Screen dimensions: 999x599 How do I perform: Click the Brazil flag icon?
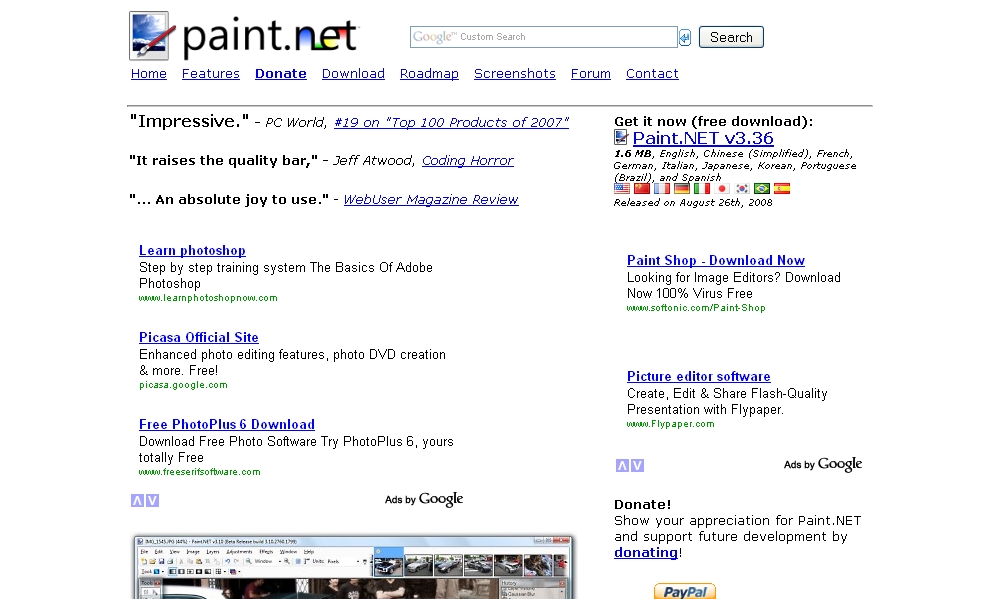click(x=762, y=189)
